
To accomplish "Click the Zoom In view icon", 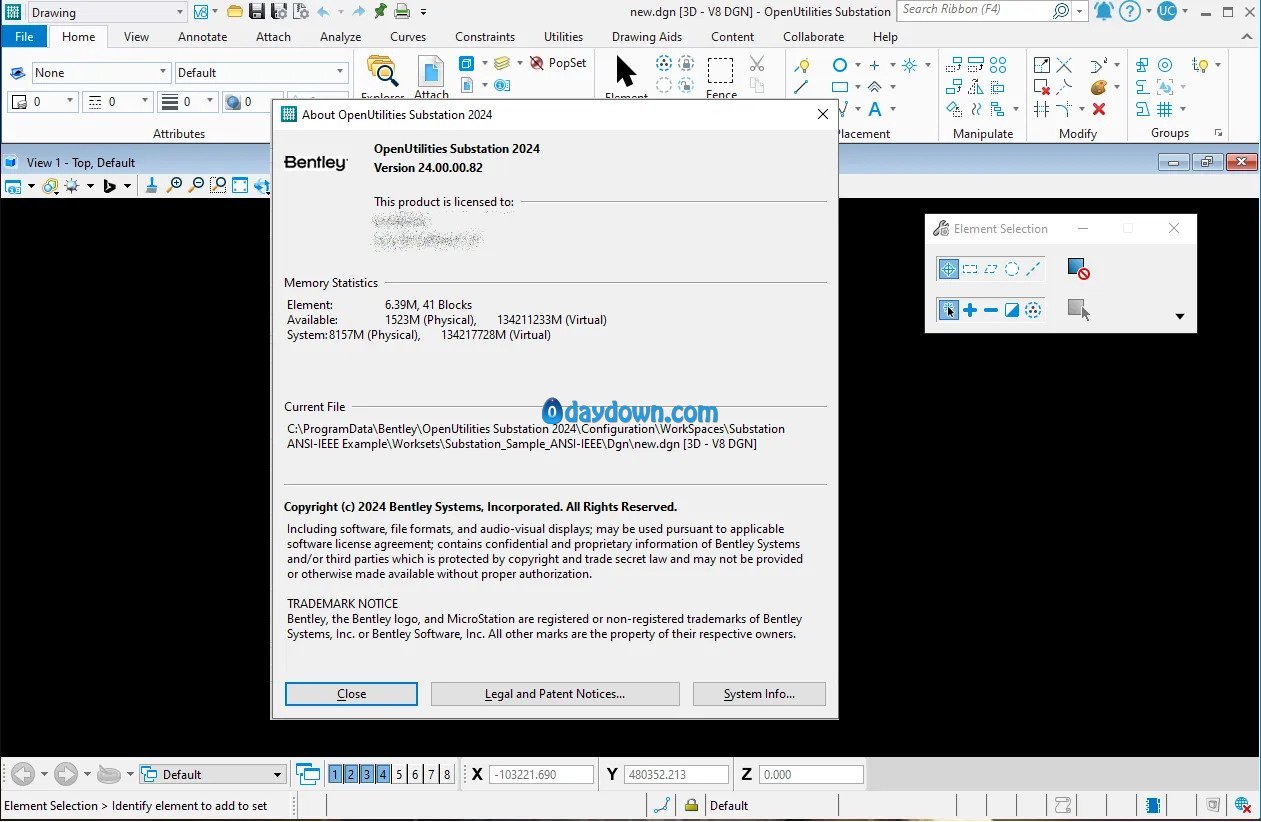I will click(x=176, y=185).
